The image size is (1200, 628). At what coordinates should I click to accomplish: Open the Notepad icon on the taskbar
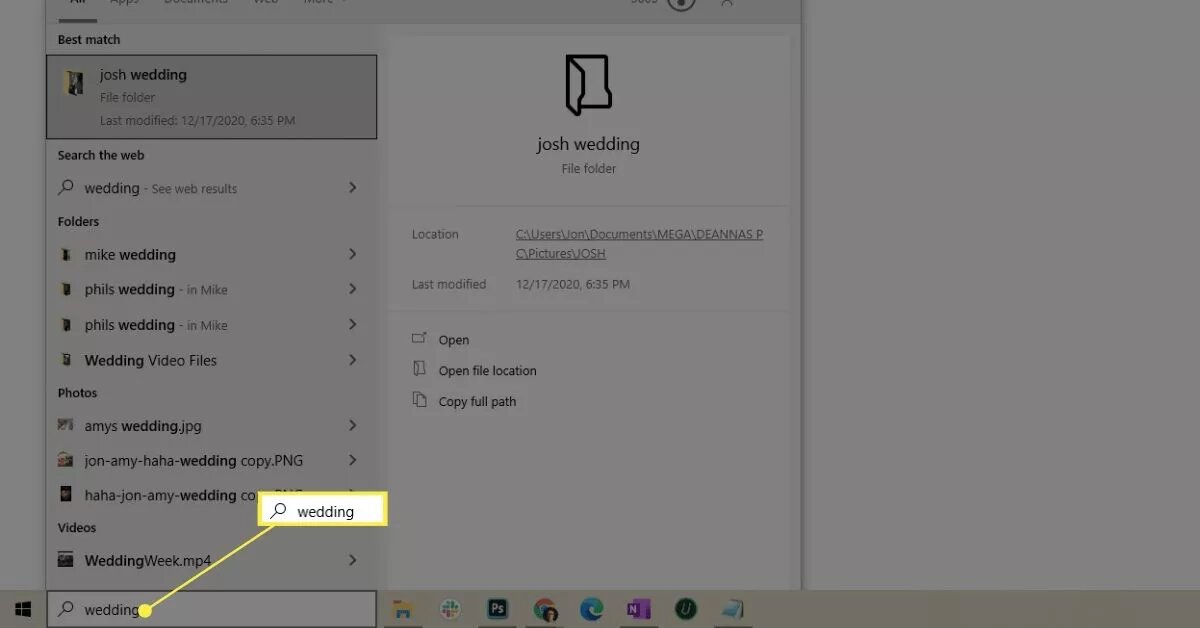(732, 609)
